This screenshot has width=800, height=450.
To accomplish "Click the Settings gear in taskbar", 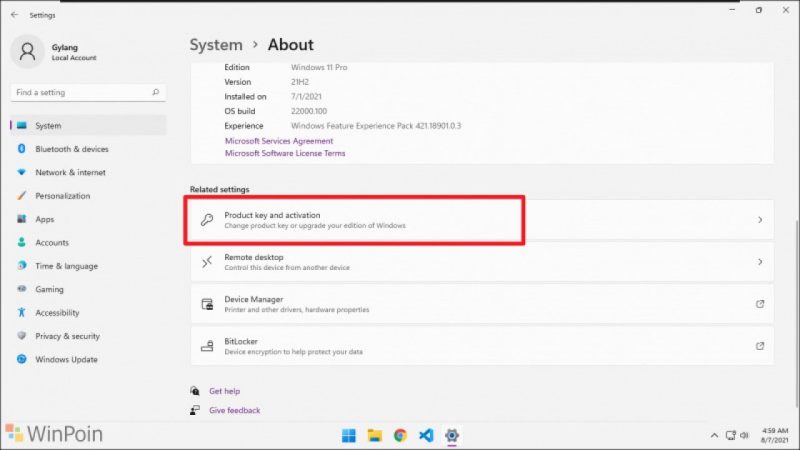I will [x=452, y=435].
